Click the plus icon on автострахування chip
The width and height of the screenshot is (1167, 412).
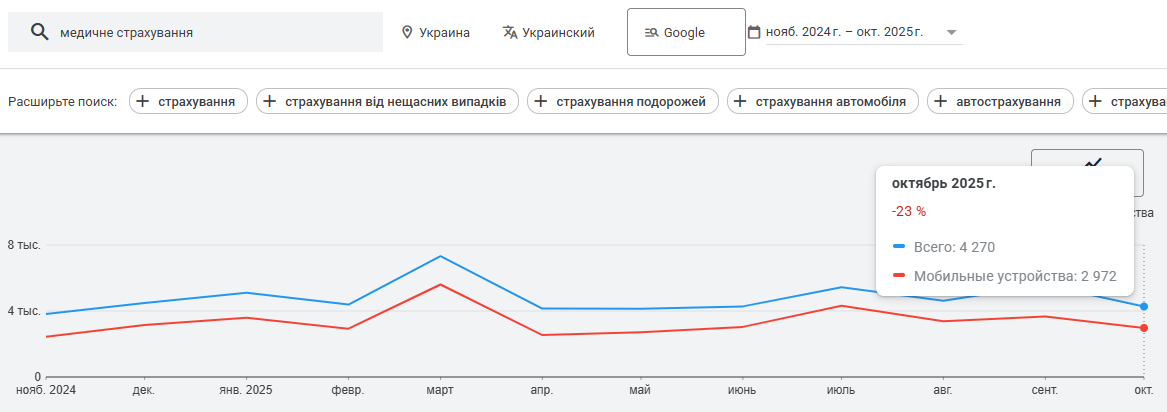[941, 101]
